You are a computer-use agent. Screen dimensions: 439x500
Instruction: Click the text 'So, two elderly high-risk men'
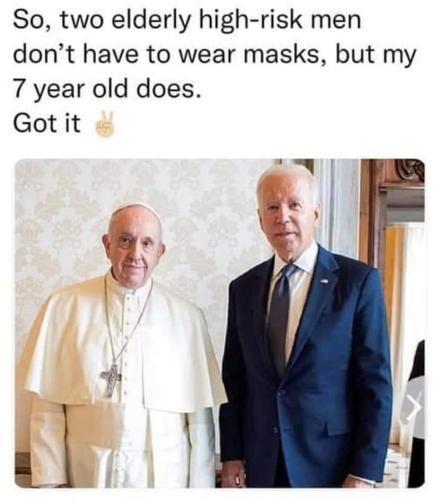click(x=187, y=20)
